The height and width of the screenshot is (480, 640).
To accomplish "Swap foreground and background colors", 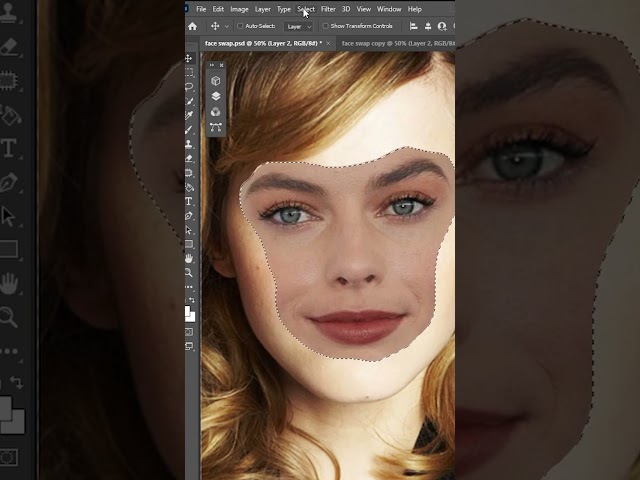I will (192, 300).
